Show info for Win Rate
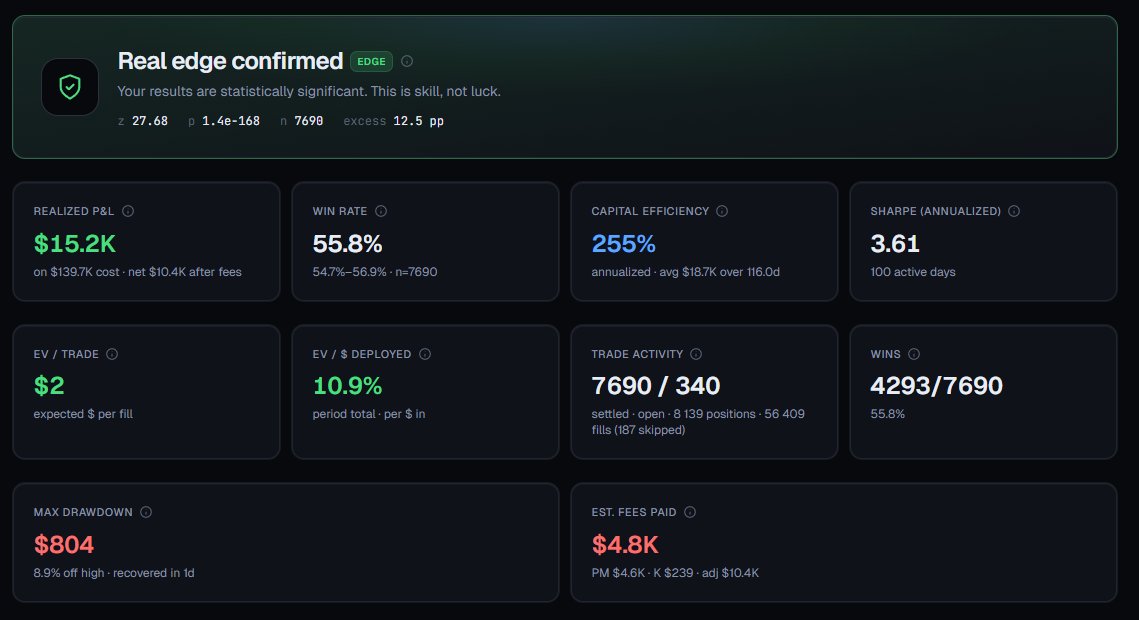Viewport: 1139px width, 620px height. click(381, 211)
